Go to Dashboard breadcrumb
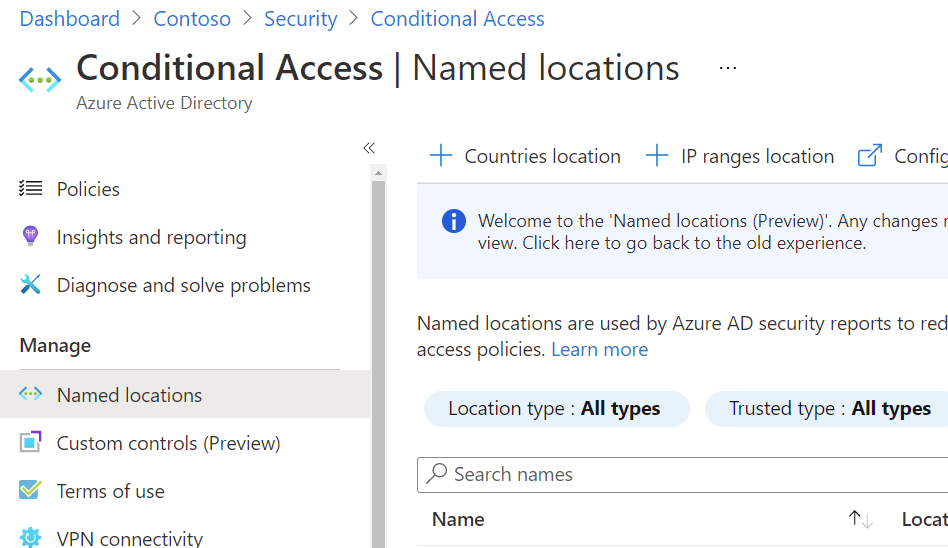 point(70,19)
